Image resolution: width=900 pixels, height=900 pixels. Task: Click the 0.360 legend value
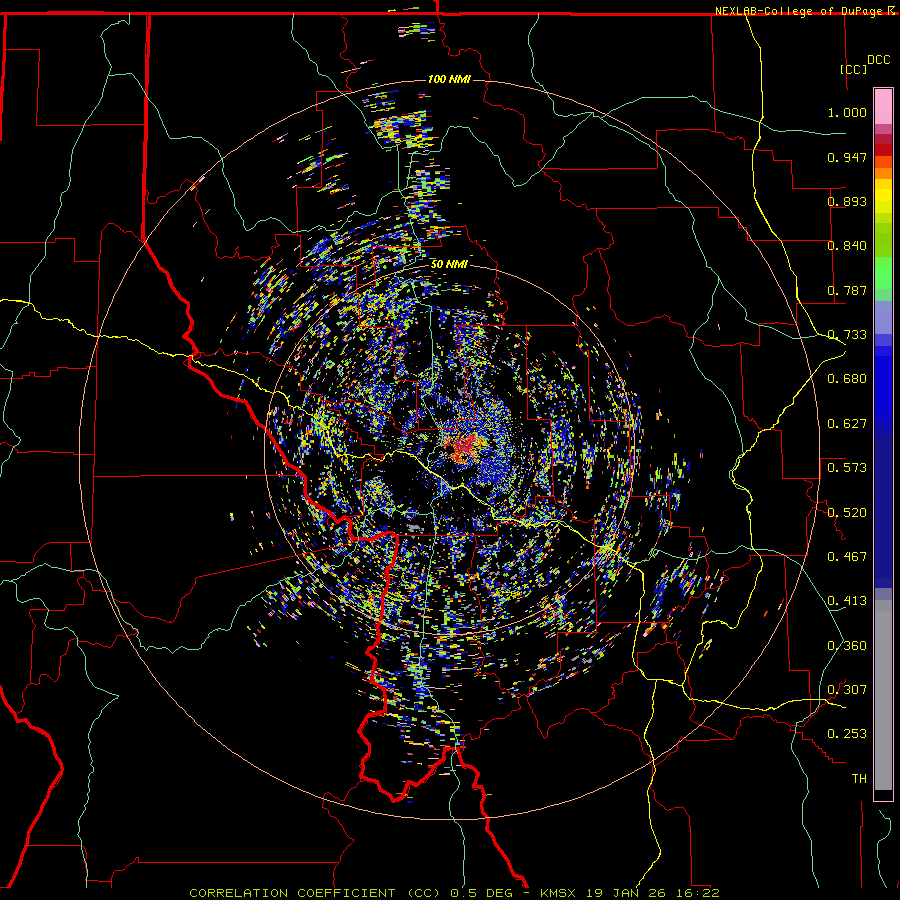click(847, 646)
